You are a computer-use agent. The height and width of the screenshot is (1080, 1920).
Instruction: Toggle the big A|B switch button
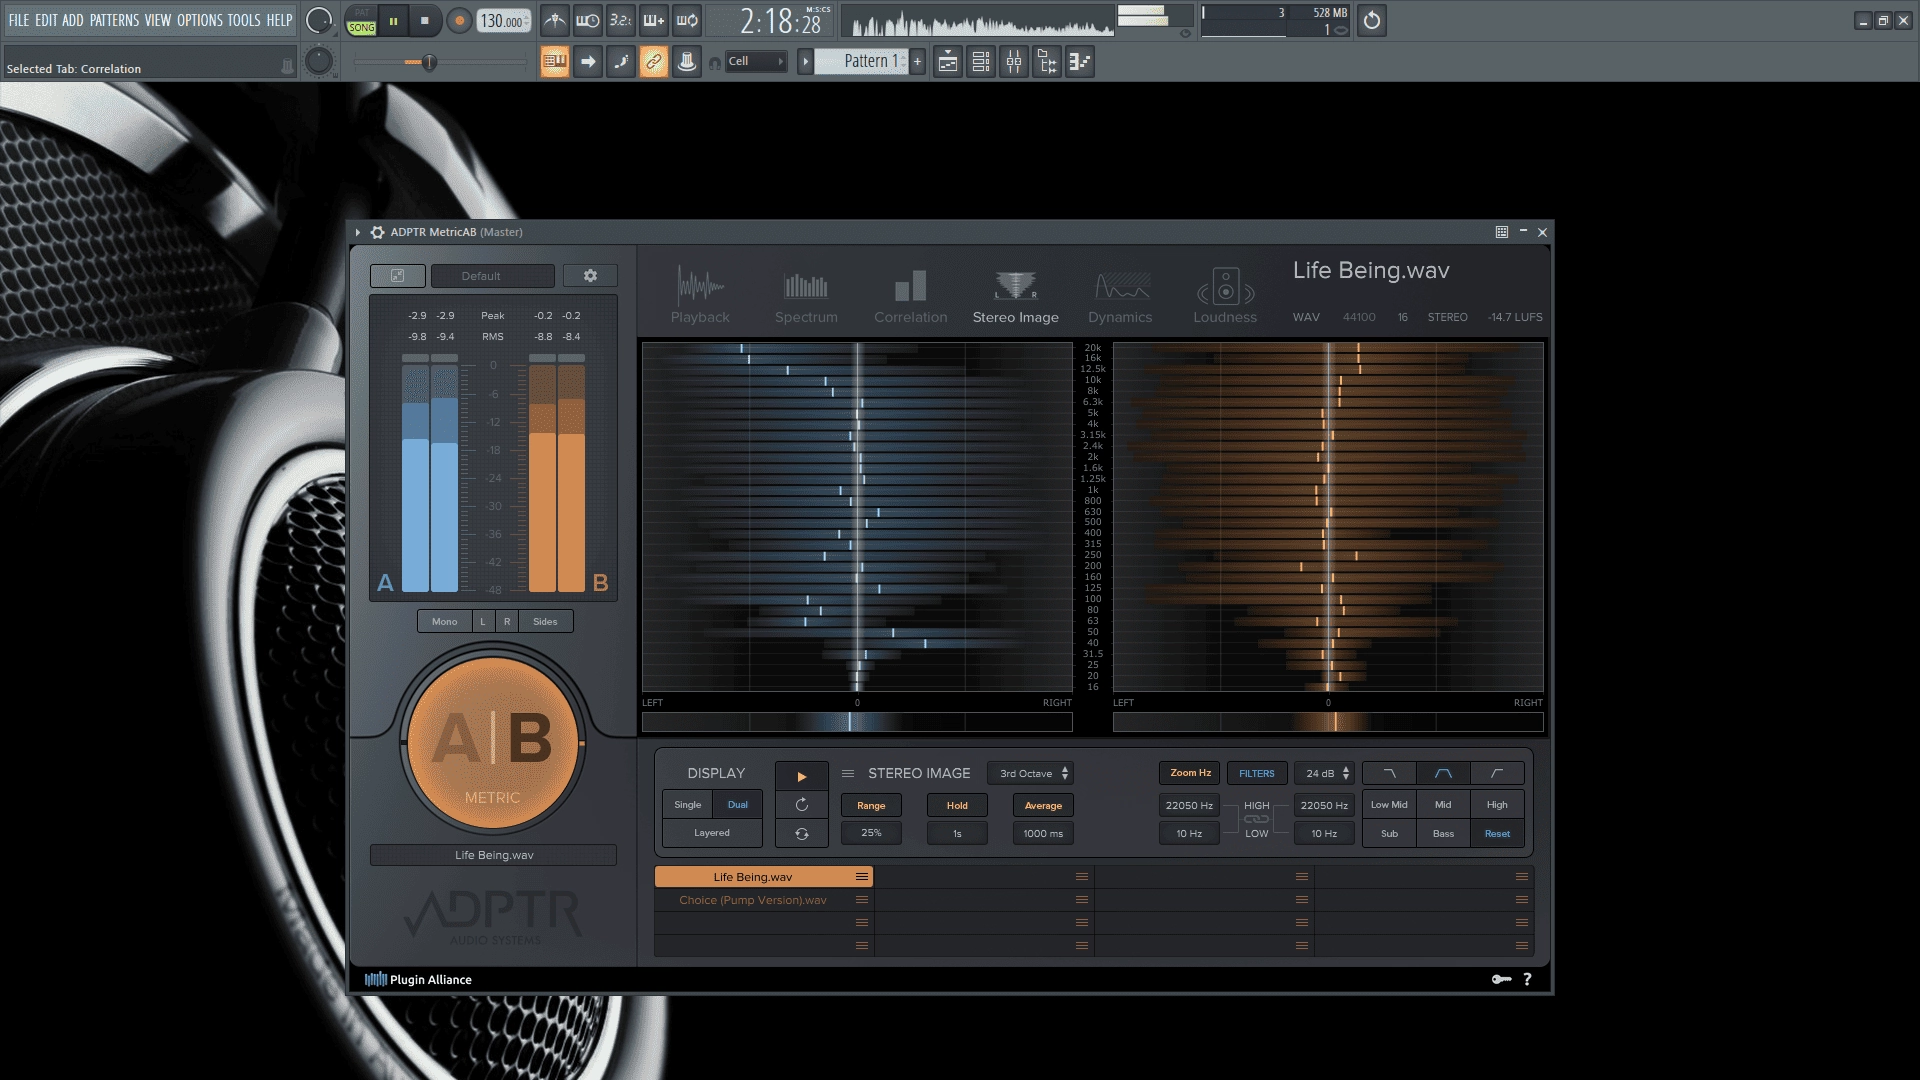point(492,744)
